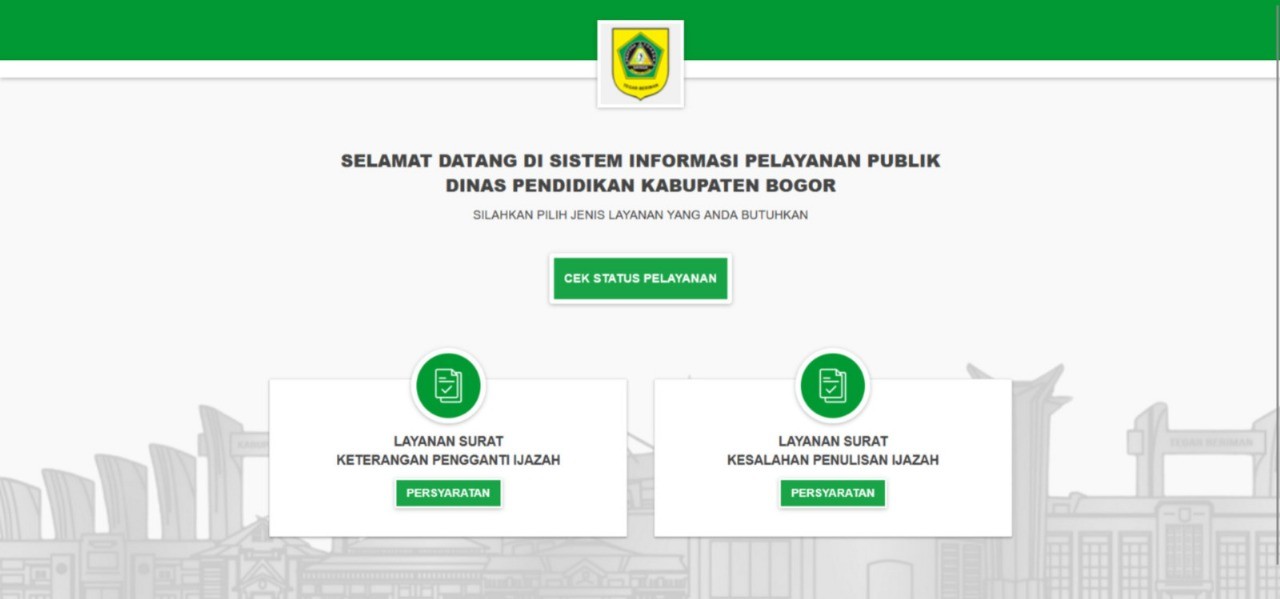Click the green document-check icon above Layanan Surat Keterangan Pengganti Ijazah

point(449,386)
